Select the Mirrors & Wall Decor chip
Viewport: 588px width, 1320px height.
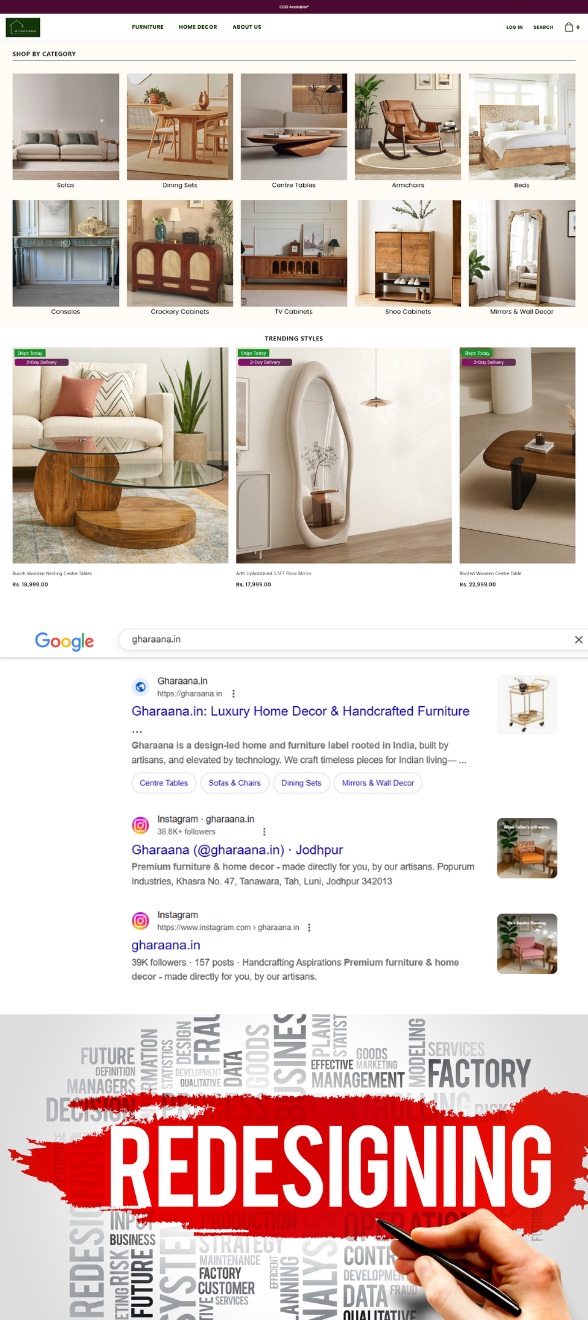click(378, 783)
